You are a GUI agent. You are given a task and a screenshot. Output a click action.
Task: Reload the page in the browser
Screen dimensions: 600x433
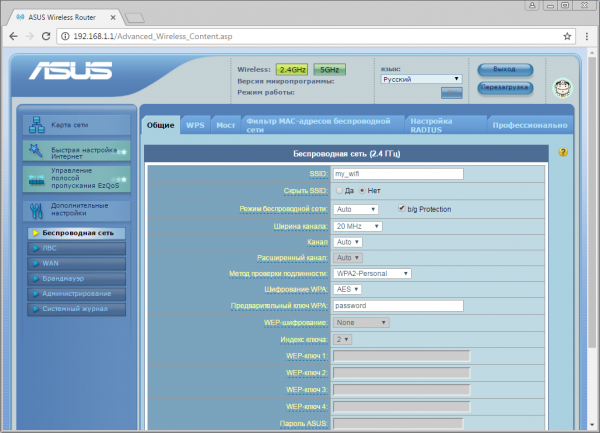click(46, 36)
